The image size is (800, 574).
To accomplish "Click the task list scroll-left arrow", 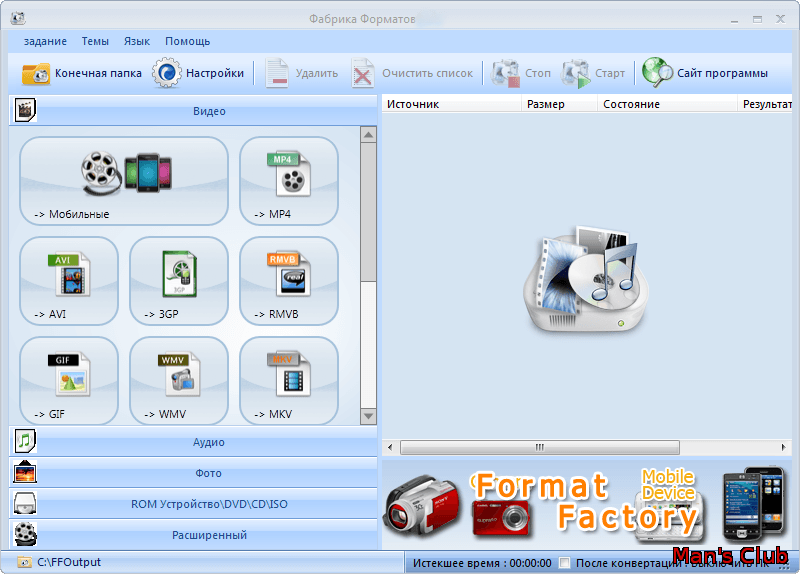I will click(390, 447).
